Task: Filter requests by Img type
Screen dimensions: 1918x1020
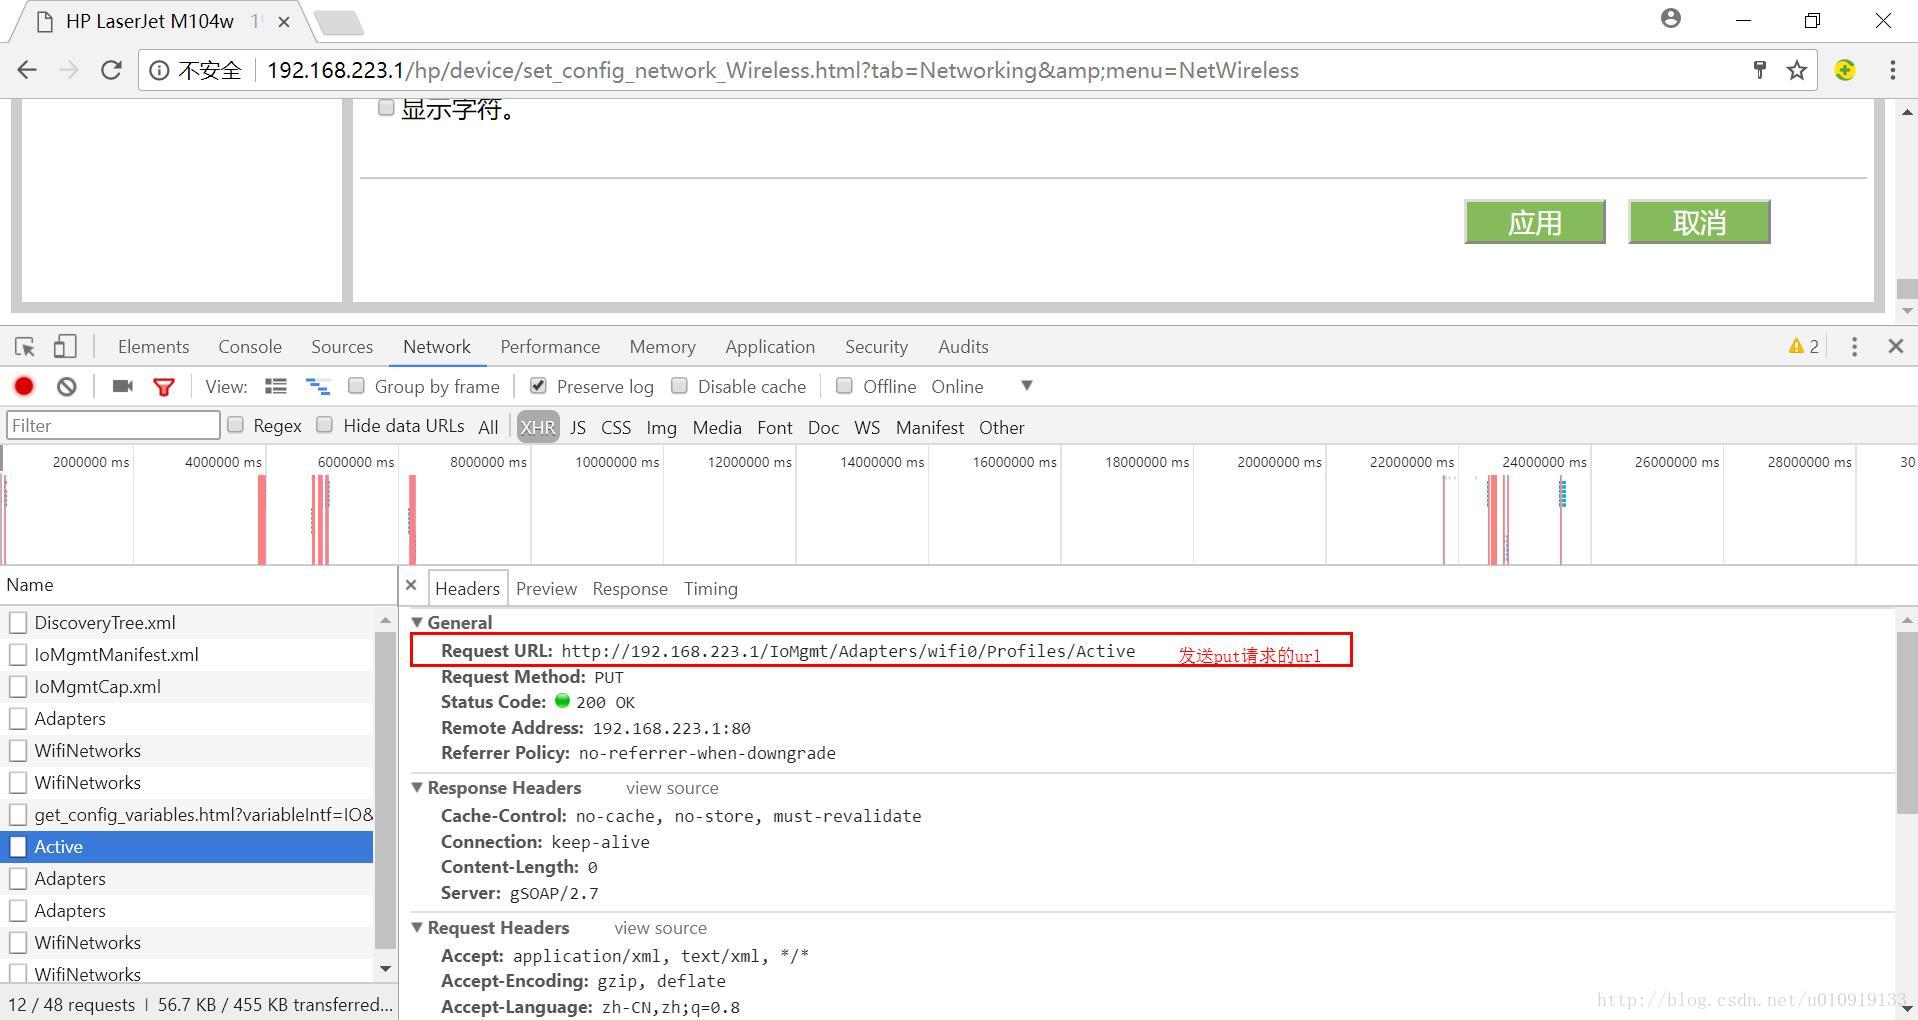Action: coord(661,427)
